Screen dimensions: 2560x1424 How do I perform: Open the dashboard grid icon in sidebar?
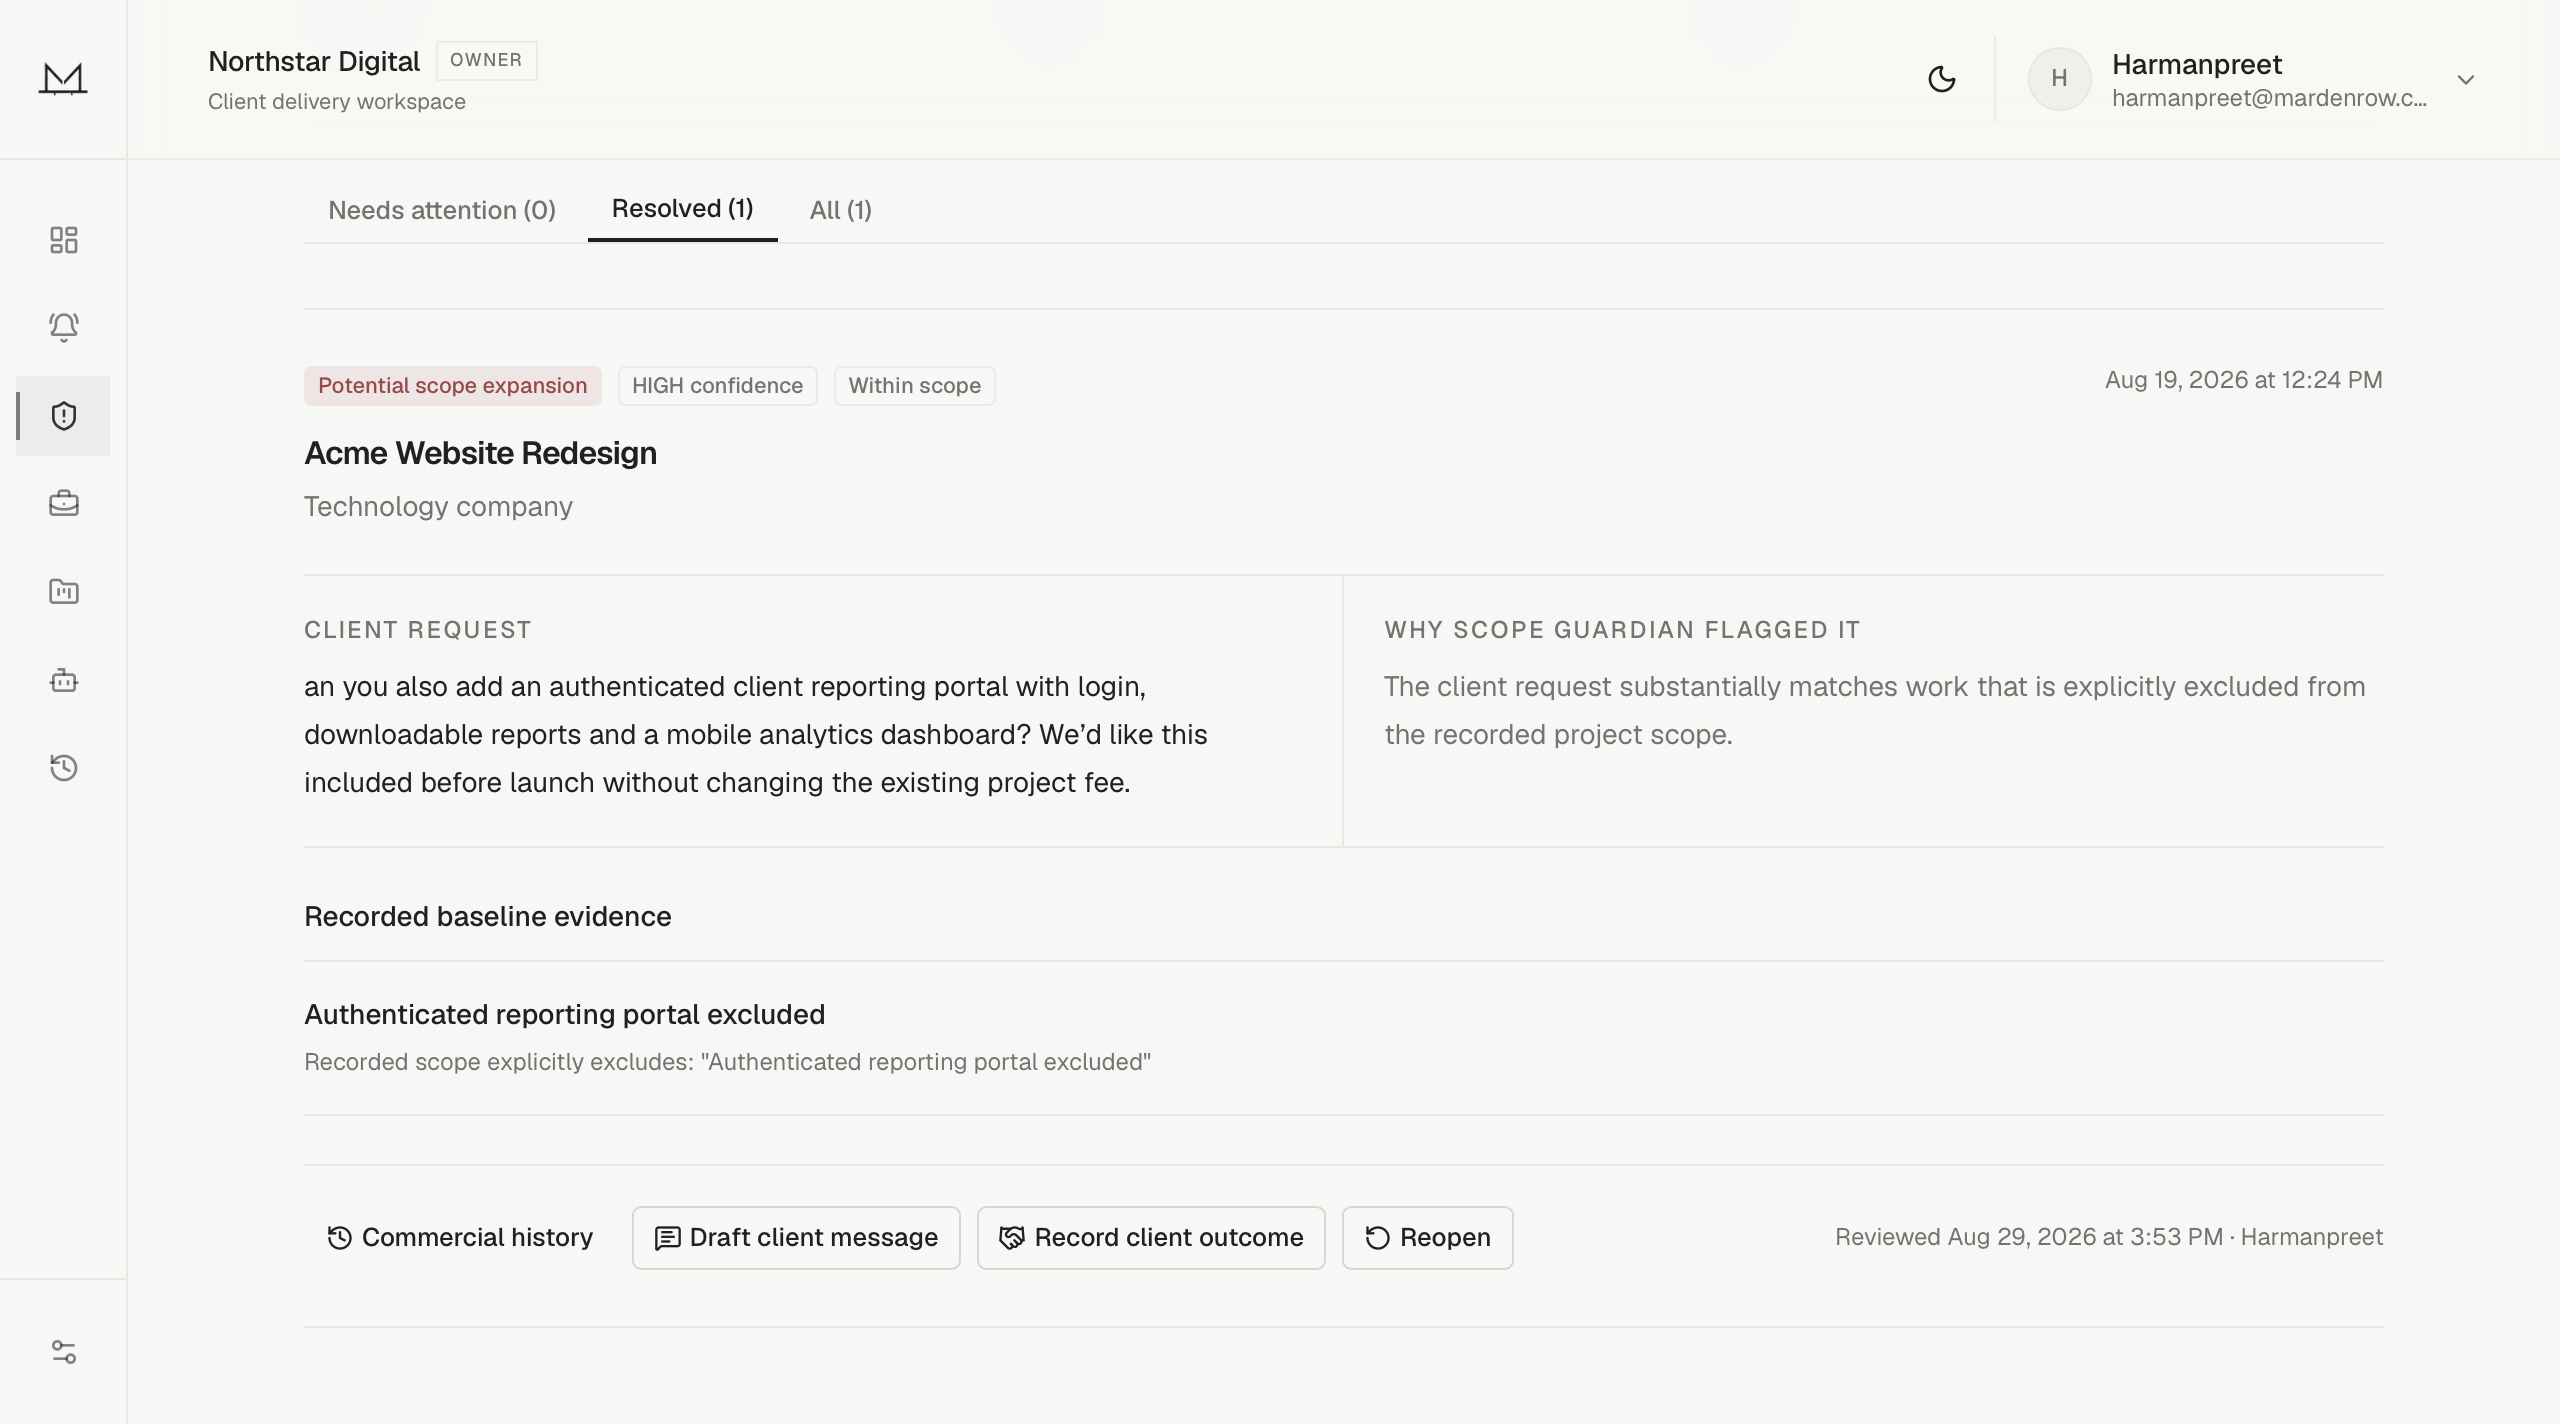point(63,240)
